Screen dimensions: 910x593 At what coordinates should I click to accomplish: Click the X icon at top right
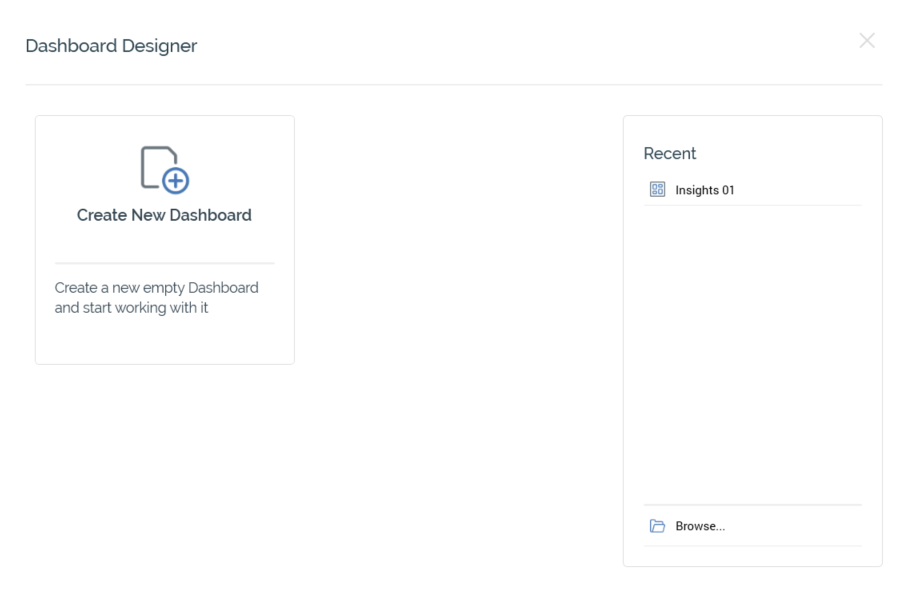867,41
